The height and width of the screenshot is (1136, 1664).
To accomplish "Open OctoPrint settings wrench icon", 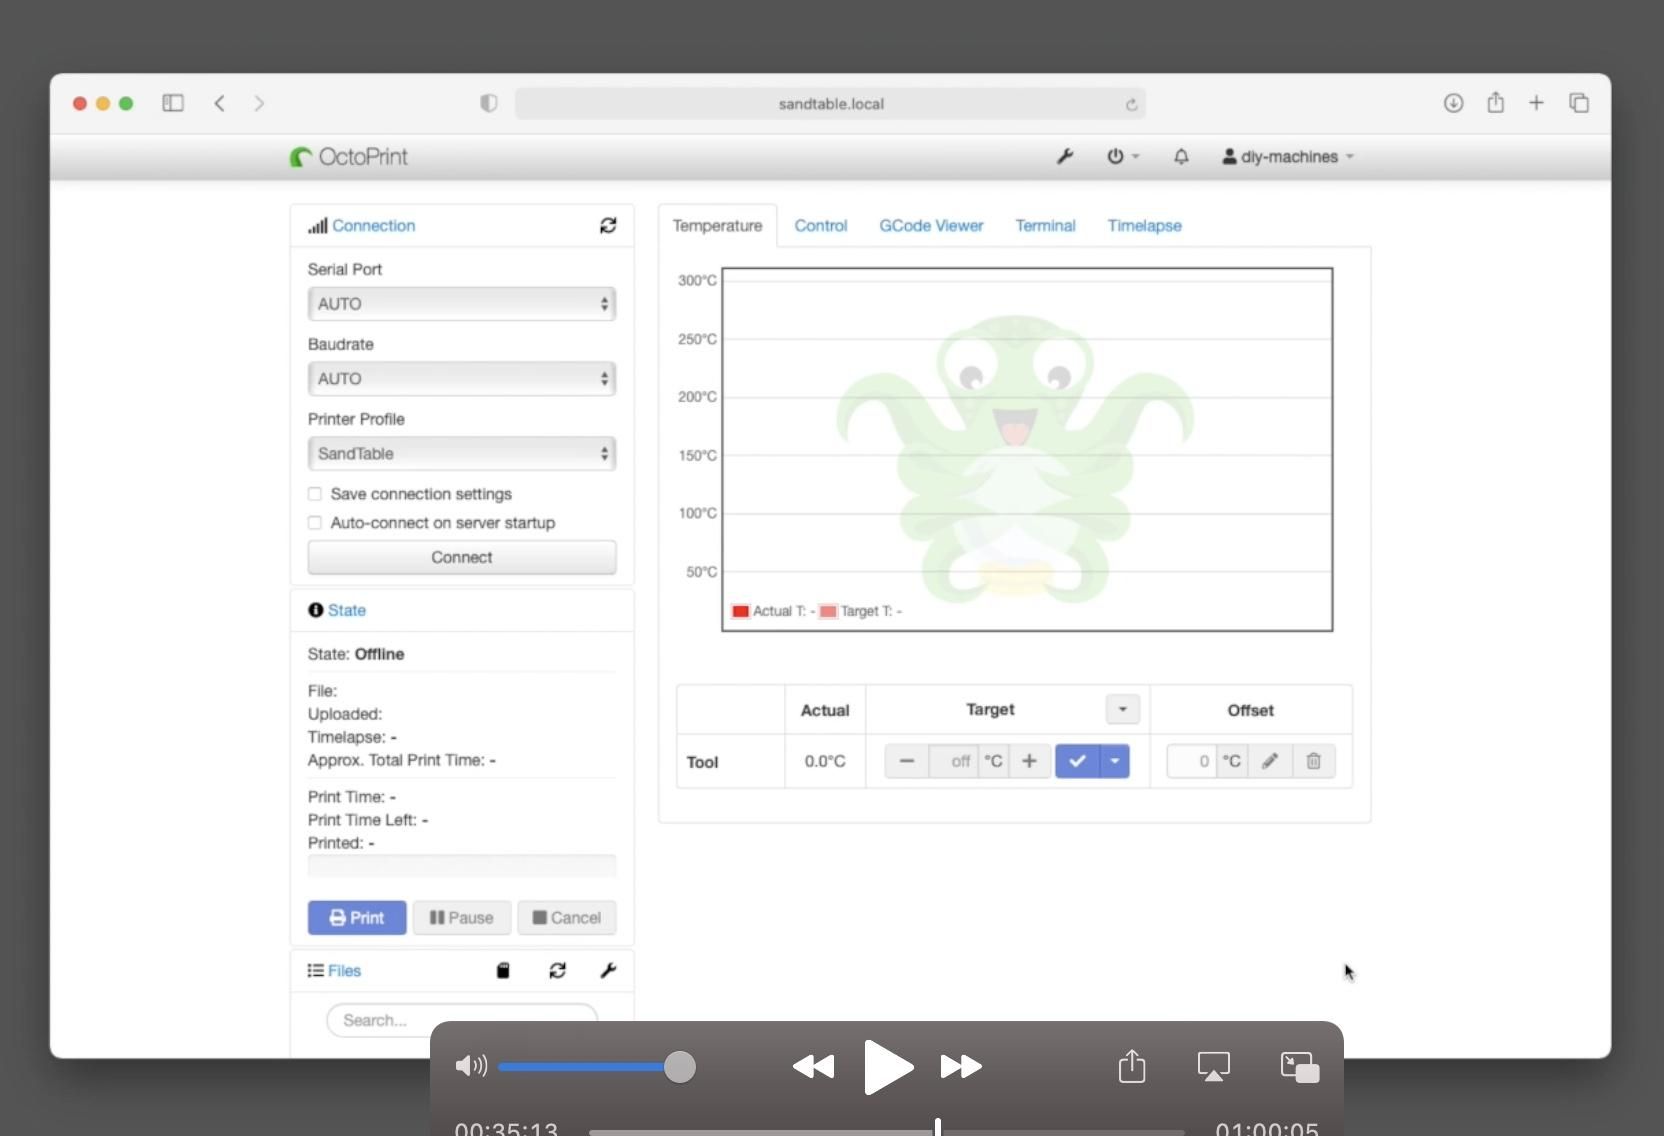I will pyautogui.click(x=1065, y=156).
